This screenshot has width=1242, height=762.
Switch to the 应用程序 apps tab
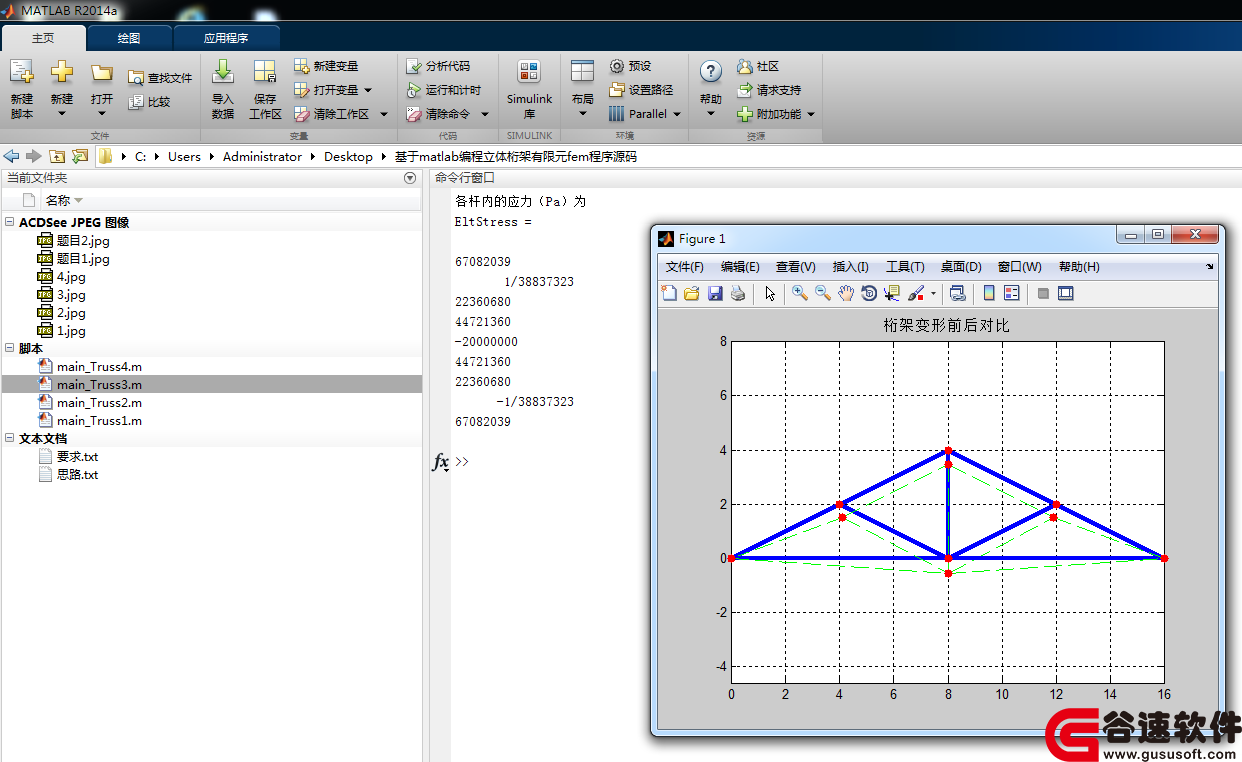coord(226,38)
